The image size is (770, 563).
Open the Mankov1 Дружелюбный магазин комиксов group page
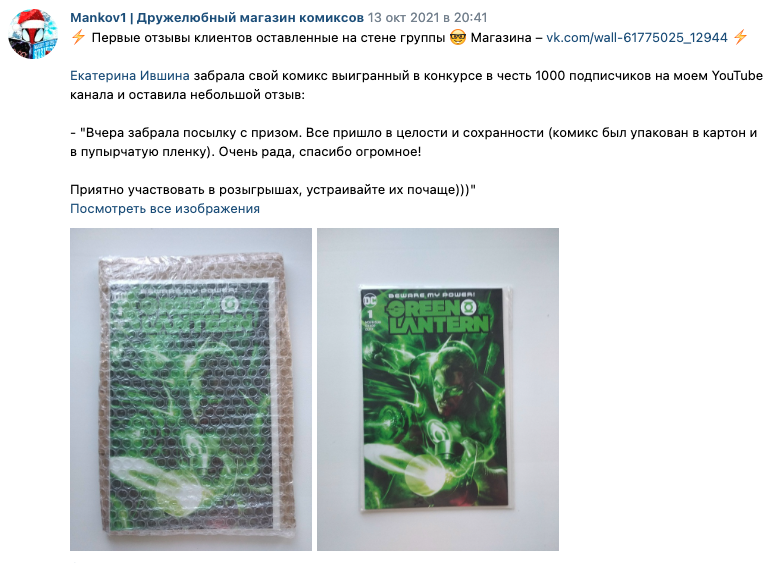[x=217, y=18]
